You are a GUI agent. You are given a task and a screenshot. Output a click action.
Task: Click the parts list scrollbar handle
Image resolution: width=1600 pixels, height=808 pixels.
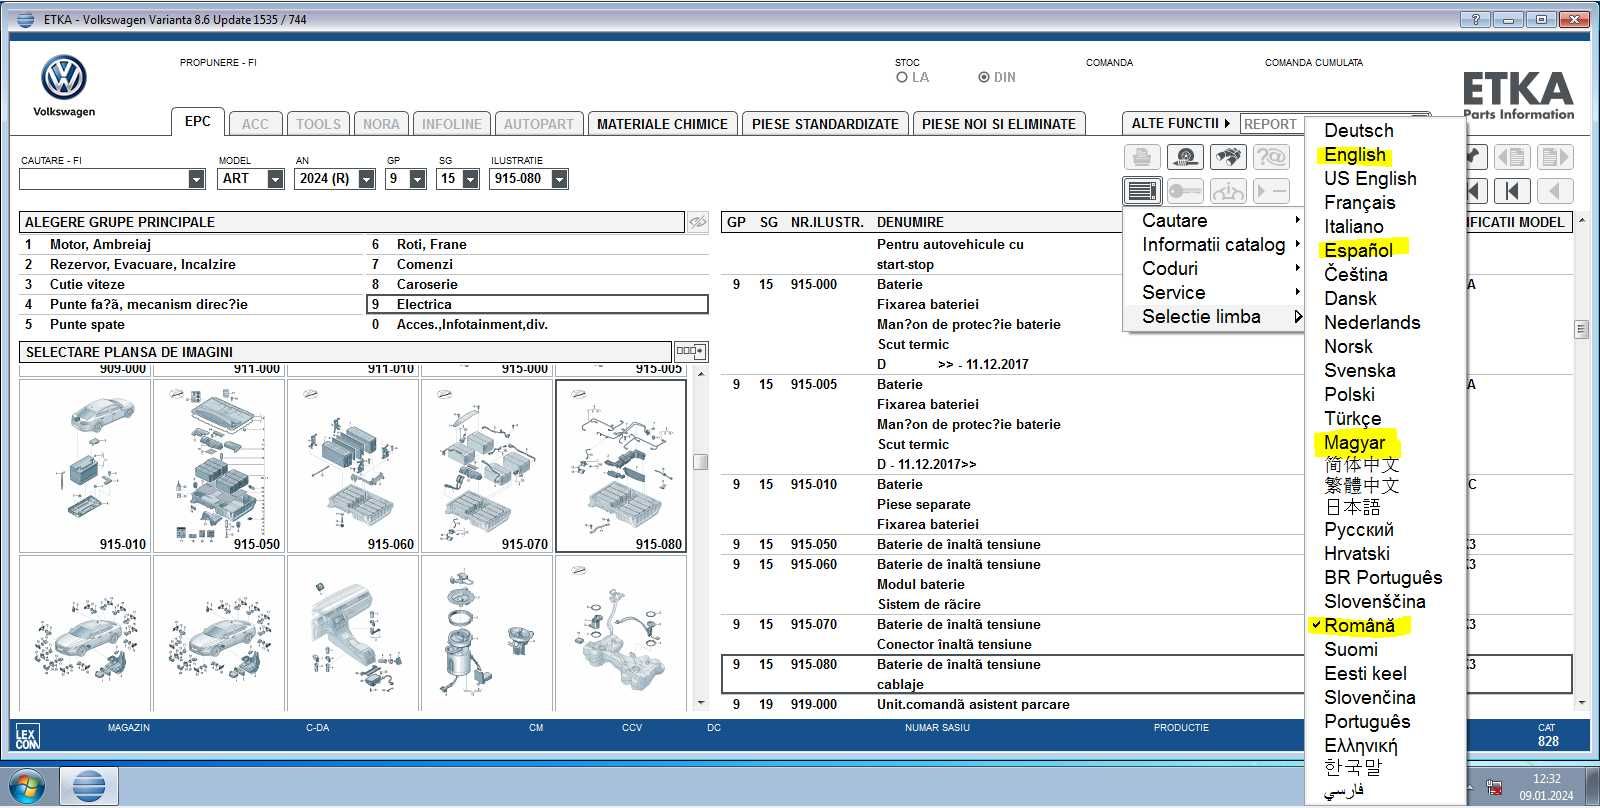point(1581,329)
